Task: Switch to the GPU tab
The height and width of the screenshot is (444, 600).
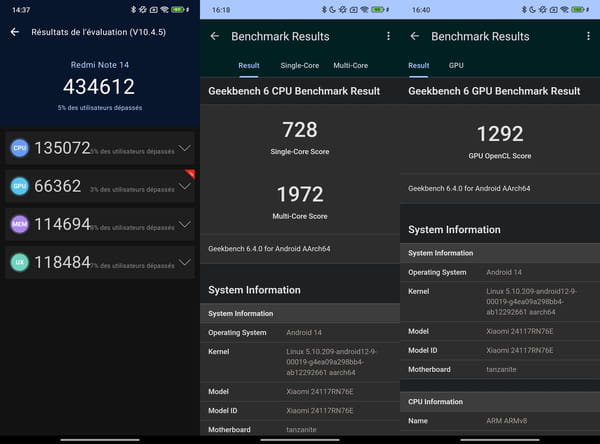Action: (x=456, y=65)
